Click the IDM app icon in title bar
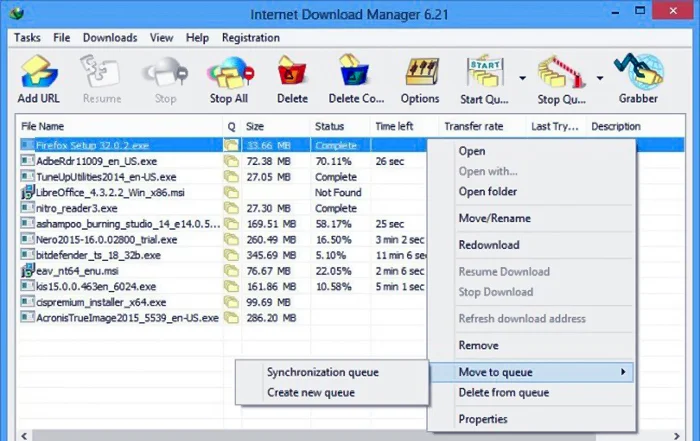The width and height of the screenshot is (700, 441). (16, 13)
